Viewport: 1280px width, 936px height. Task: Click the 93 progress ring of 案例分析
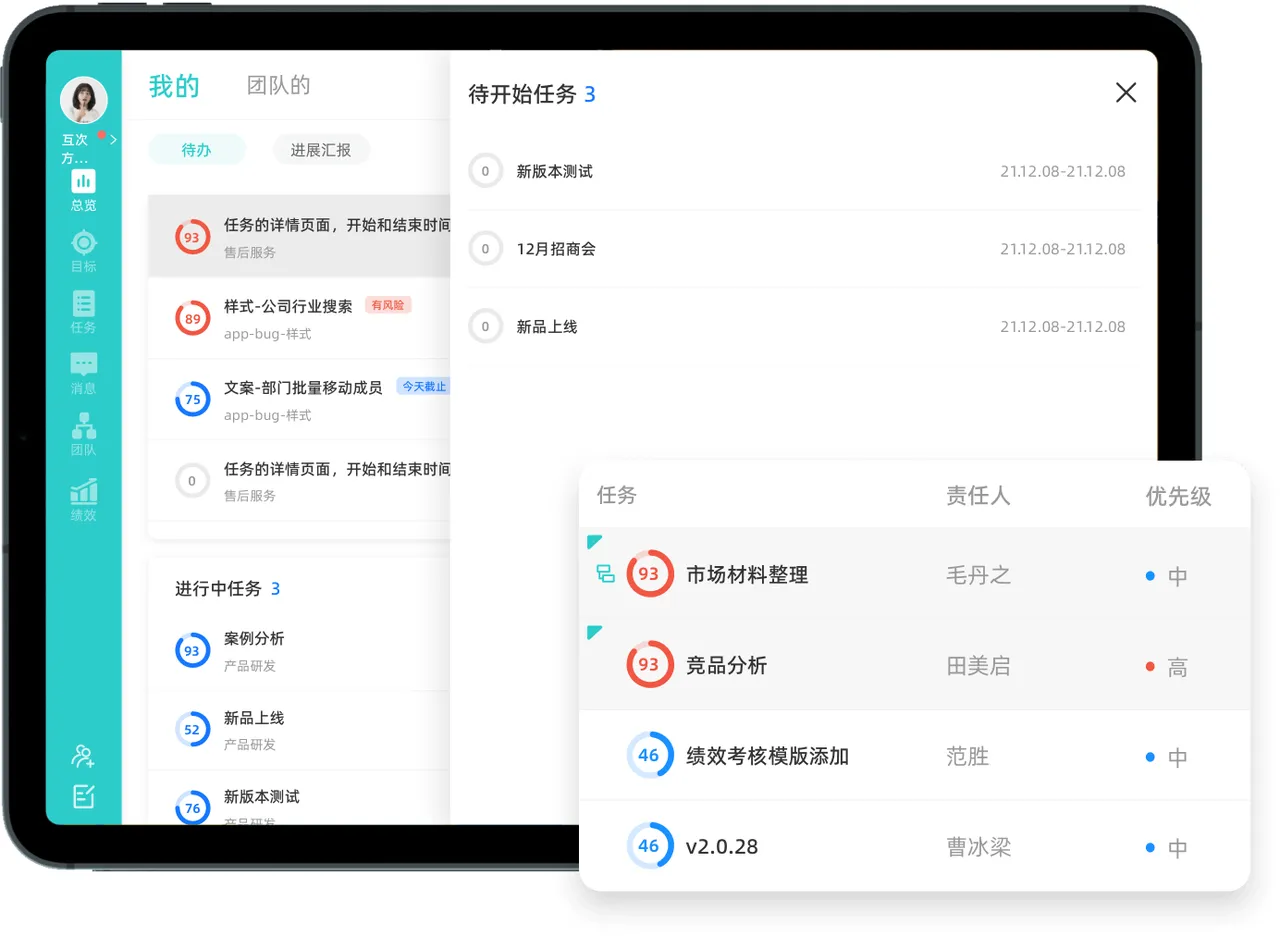[192, 650]
